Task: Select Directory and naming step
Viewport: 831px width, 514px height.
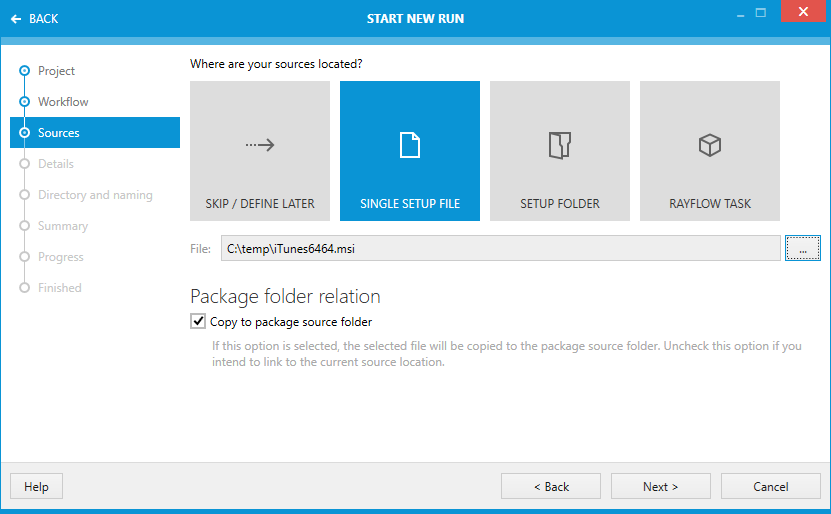Action: tap(95, 195)
